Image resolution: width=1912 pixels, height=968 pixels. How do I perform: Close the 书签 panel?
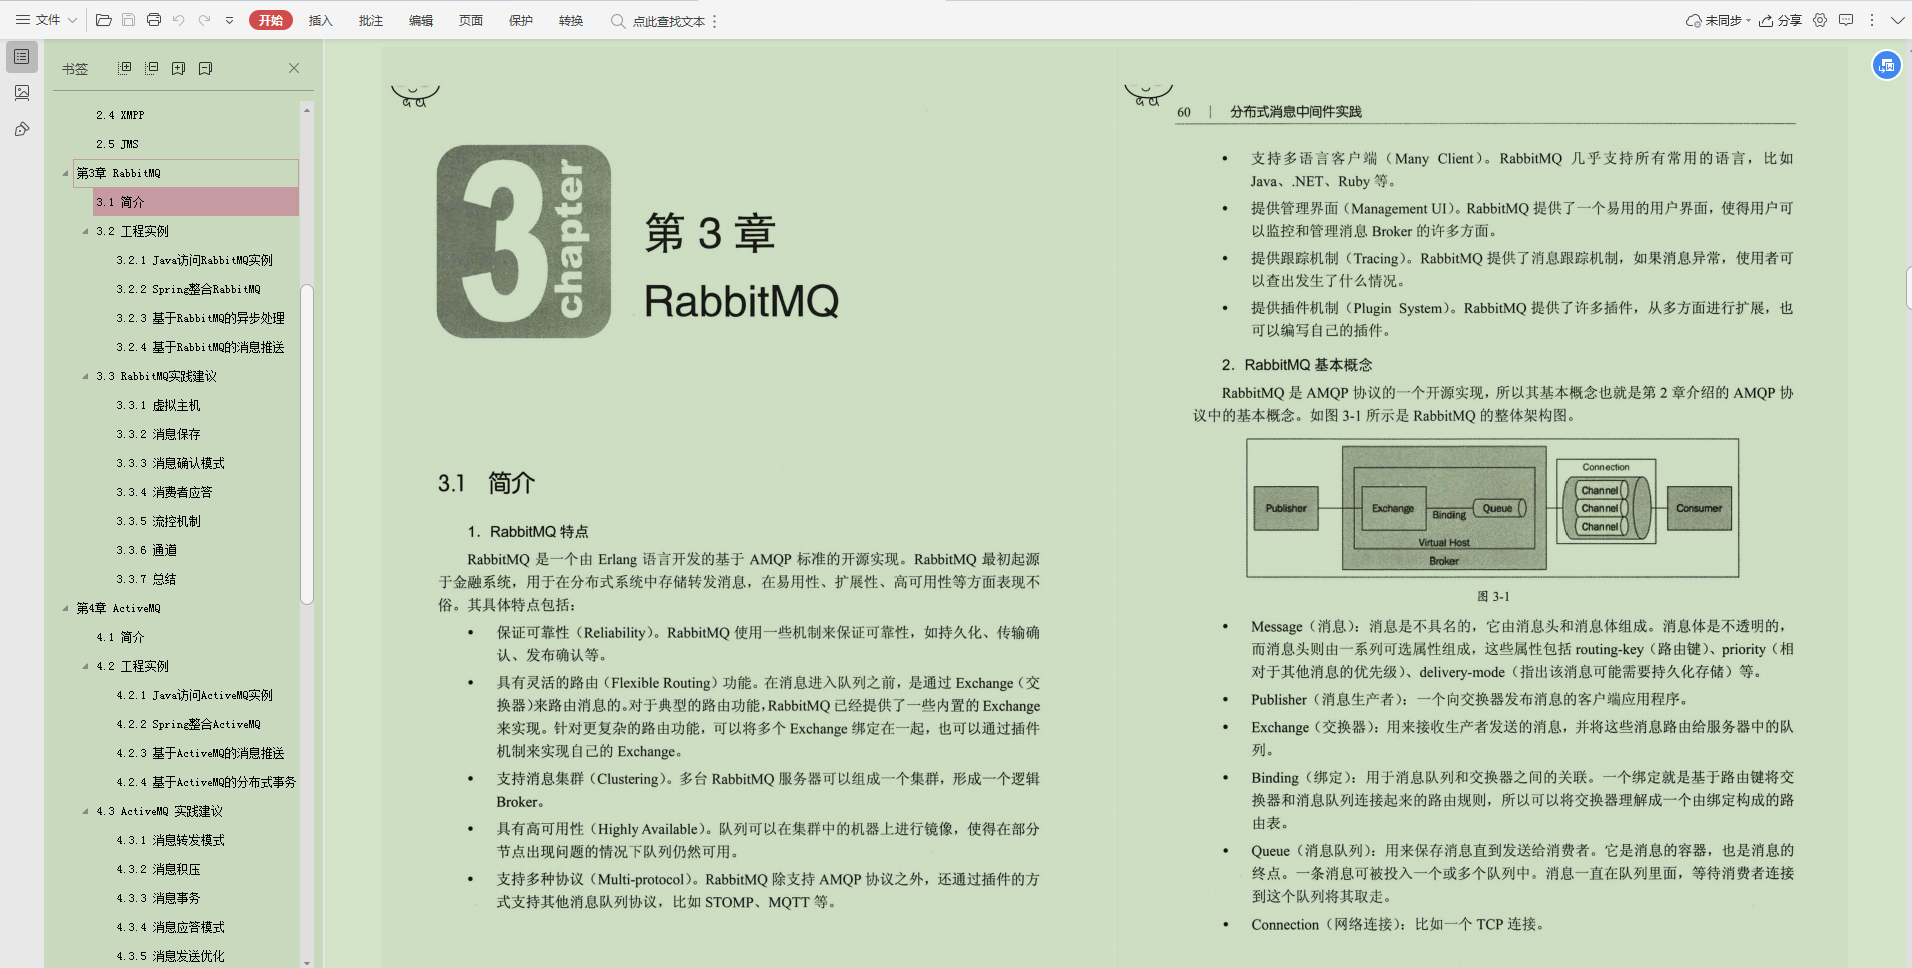294,68
